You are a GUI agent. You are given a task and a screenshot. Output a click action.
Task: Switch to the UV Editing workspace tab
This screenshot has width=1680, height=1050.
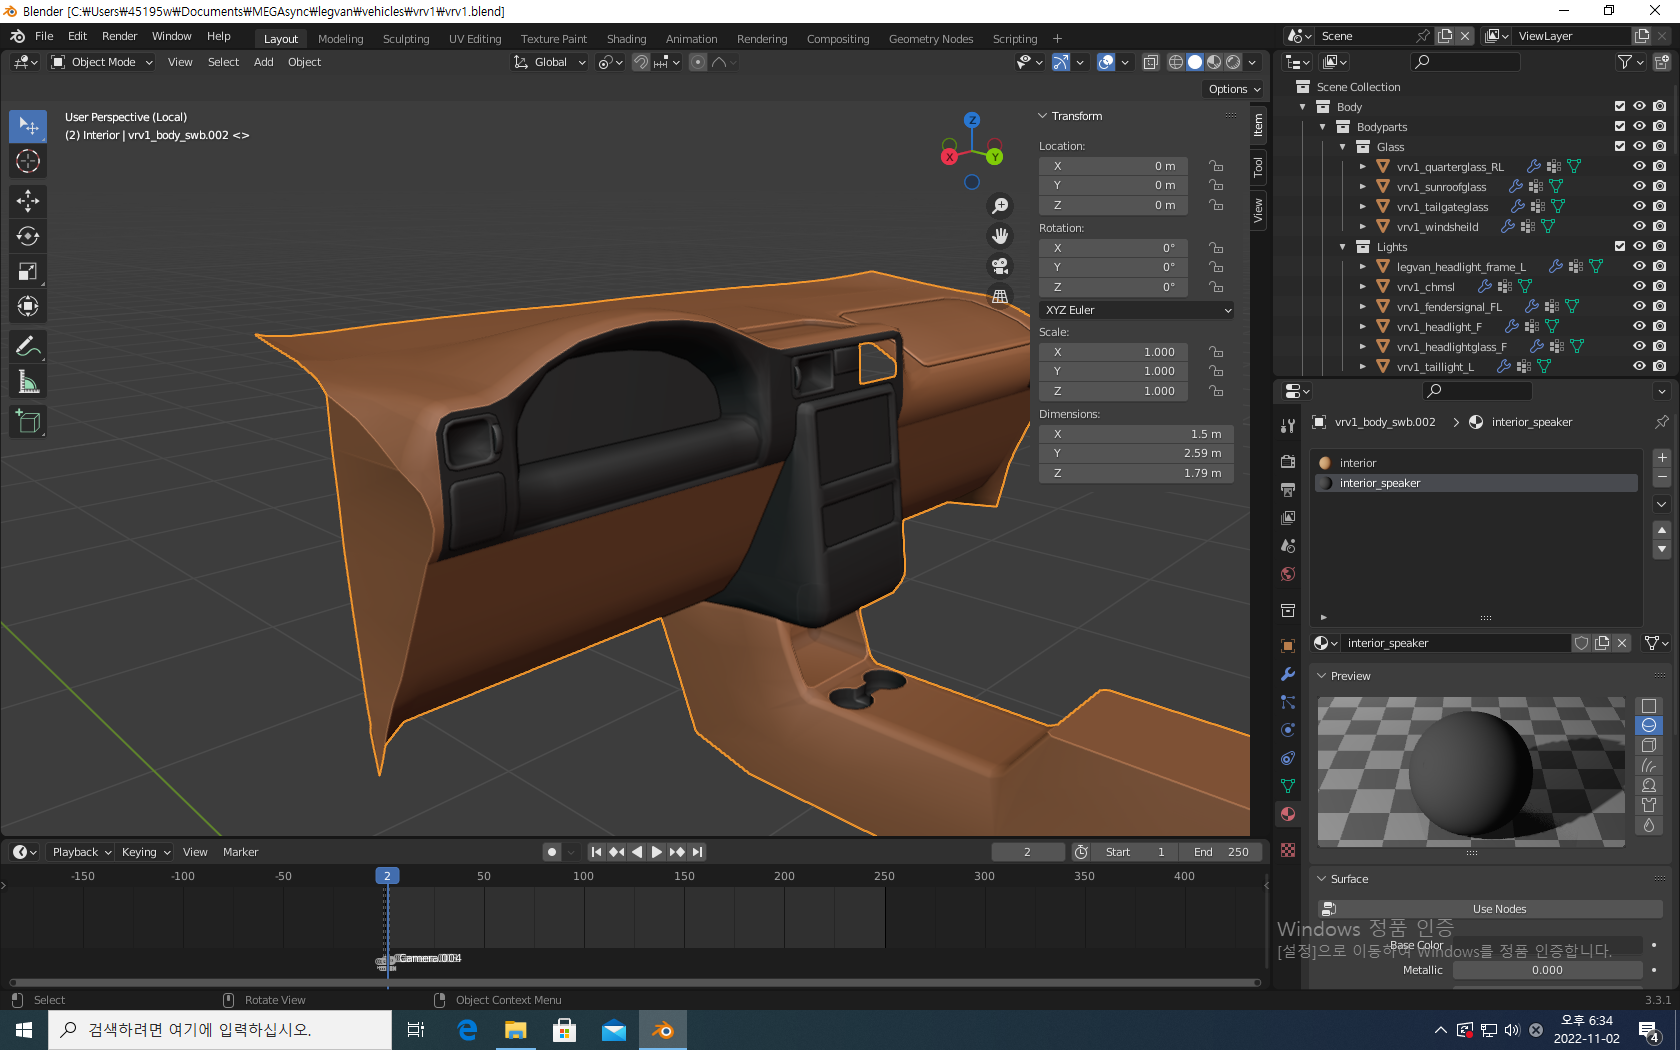pyautogui.click(x=475, y=39)
